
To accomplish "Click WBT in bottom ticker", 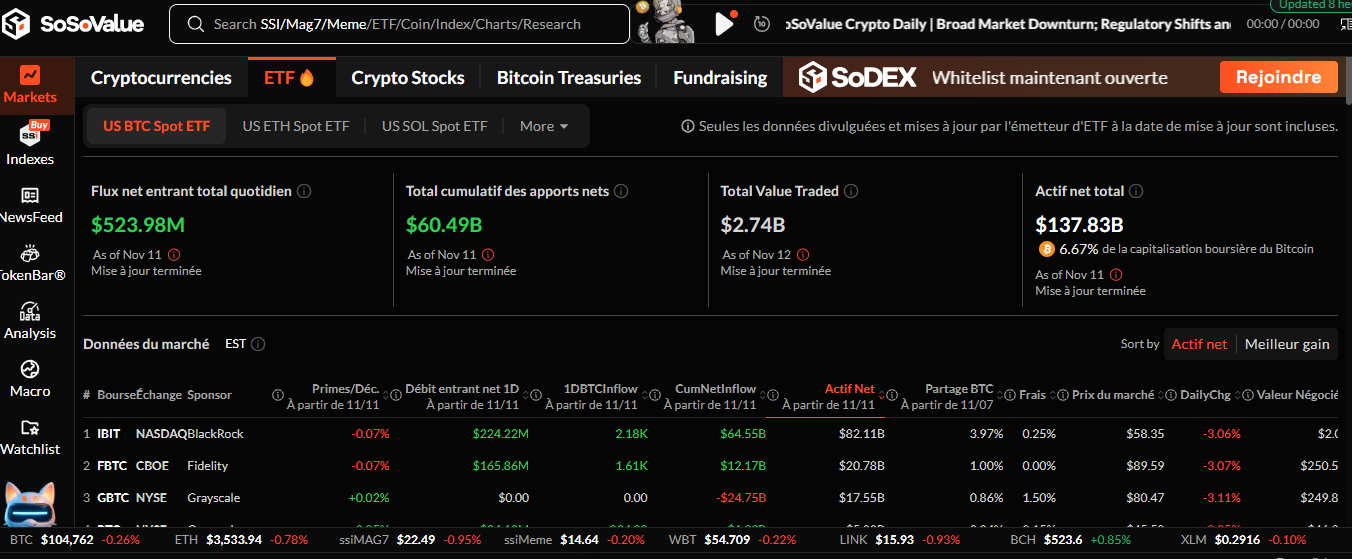I will pyautogui.click(x=682, y=540).
